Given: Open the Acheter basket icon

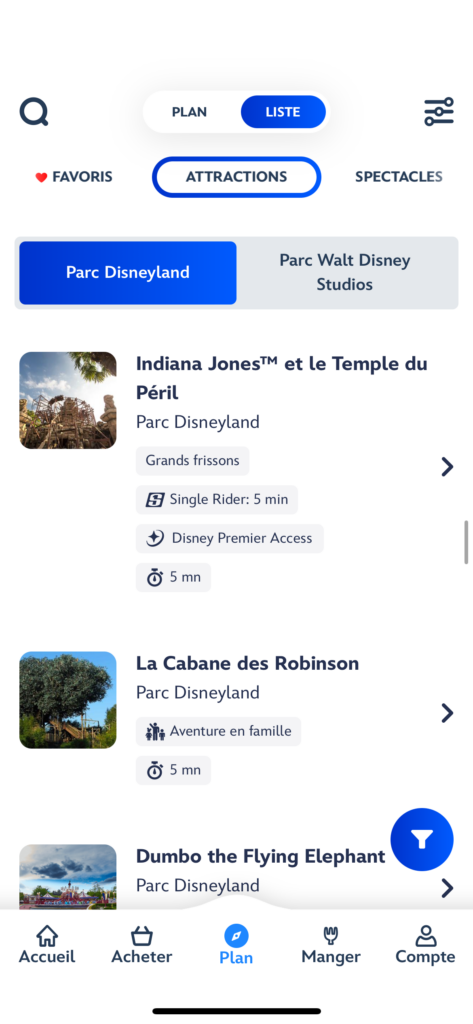Looking at the screenshot, I should tap(141, 935).
